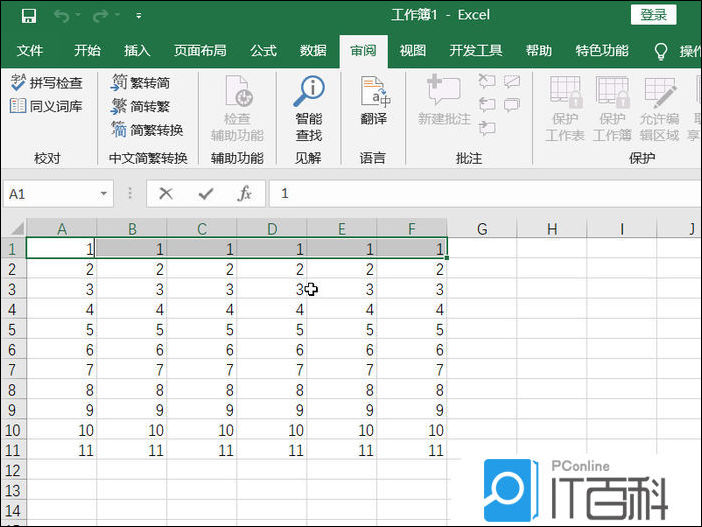This screenshot has width=702, height=527.
Task: Click the 翻译 translate icon
Action: pyautogui.click(x=374, y=91)
